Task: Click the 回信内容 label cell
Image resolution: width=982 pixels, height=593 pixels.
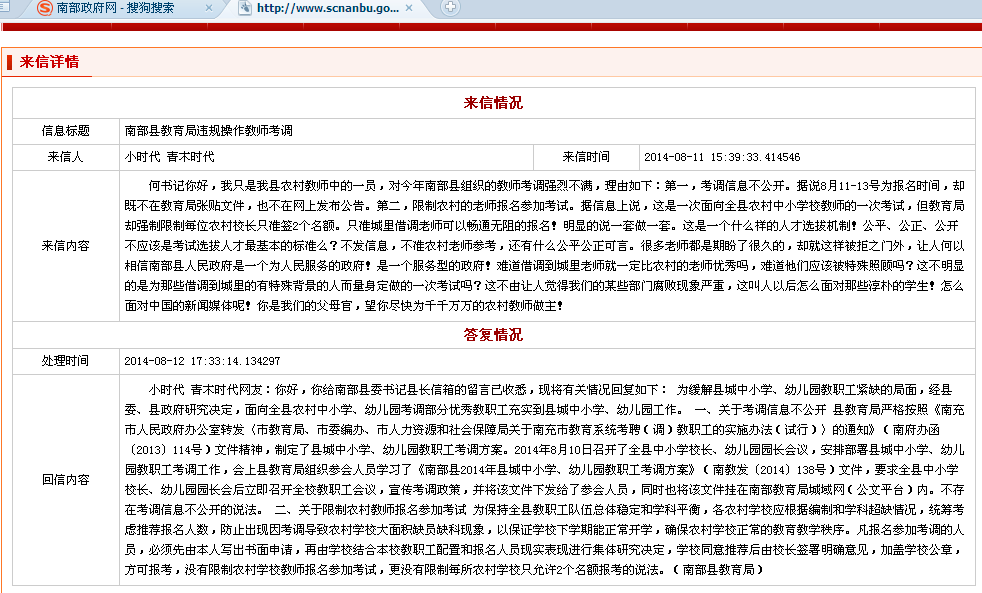Action: 65,479
